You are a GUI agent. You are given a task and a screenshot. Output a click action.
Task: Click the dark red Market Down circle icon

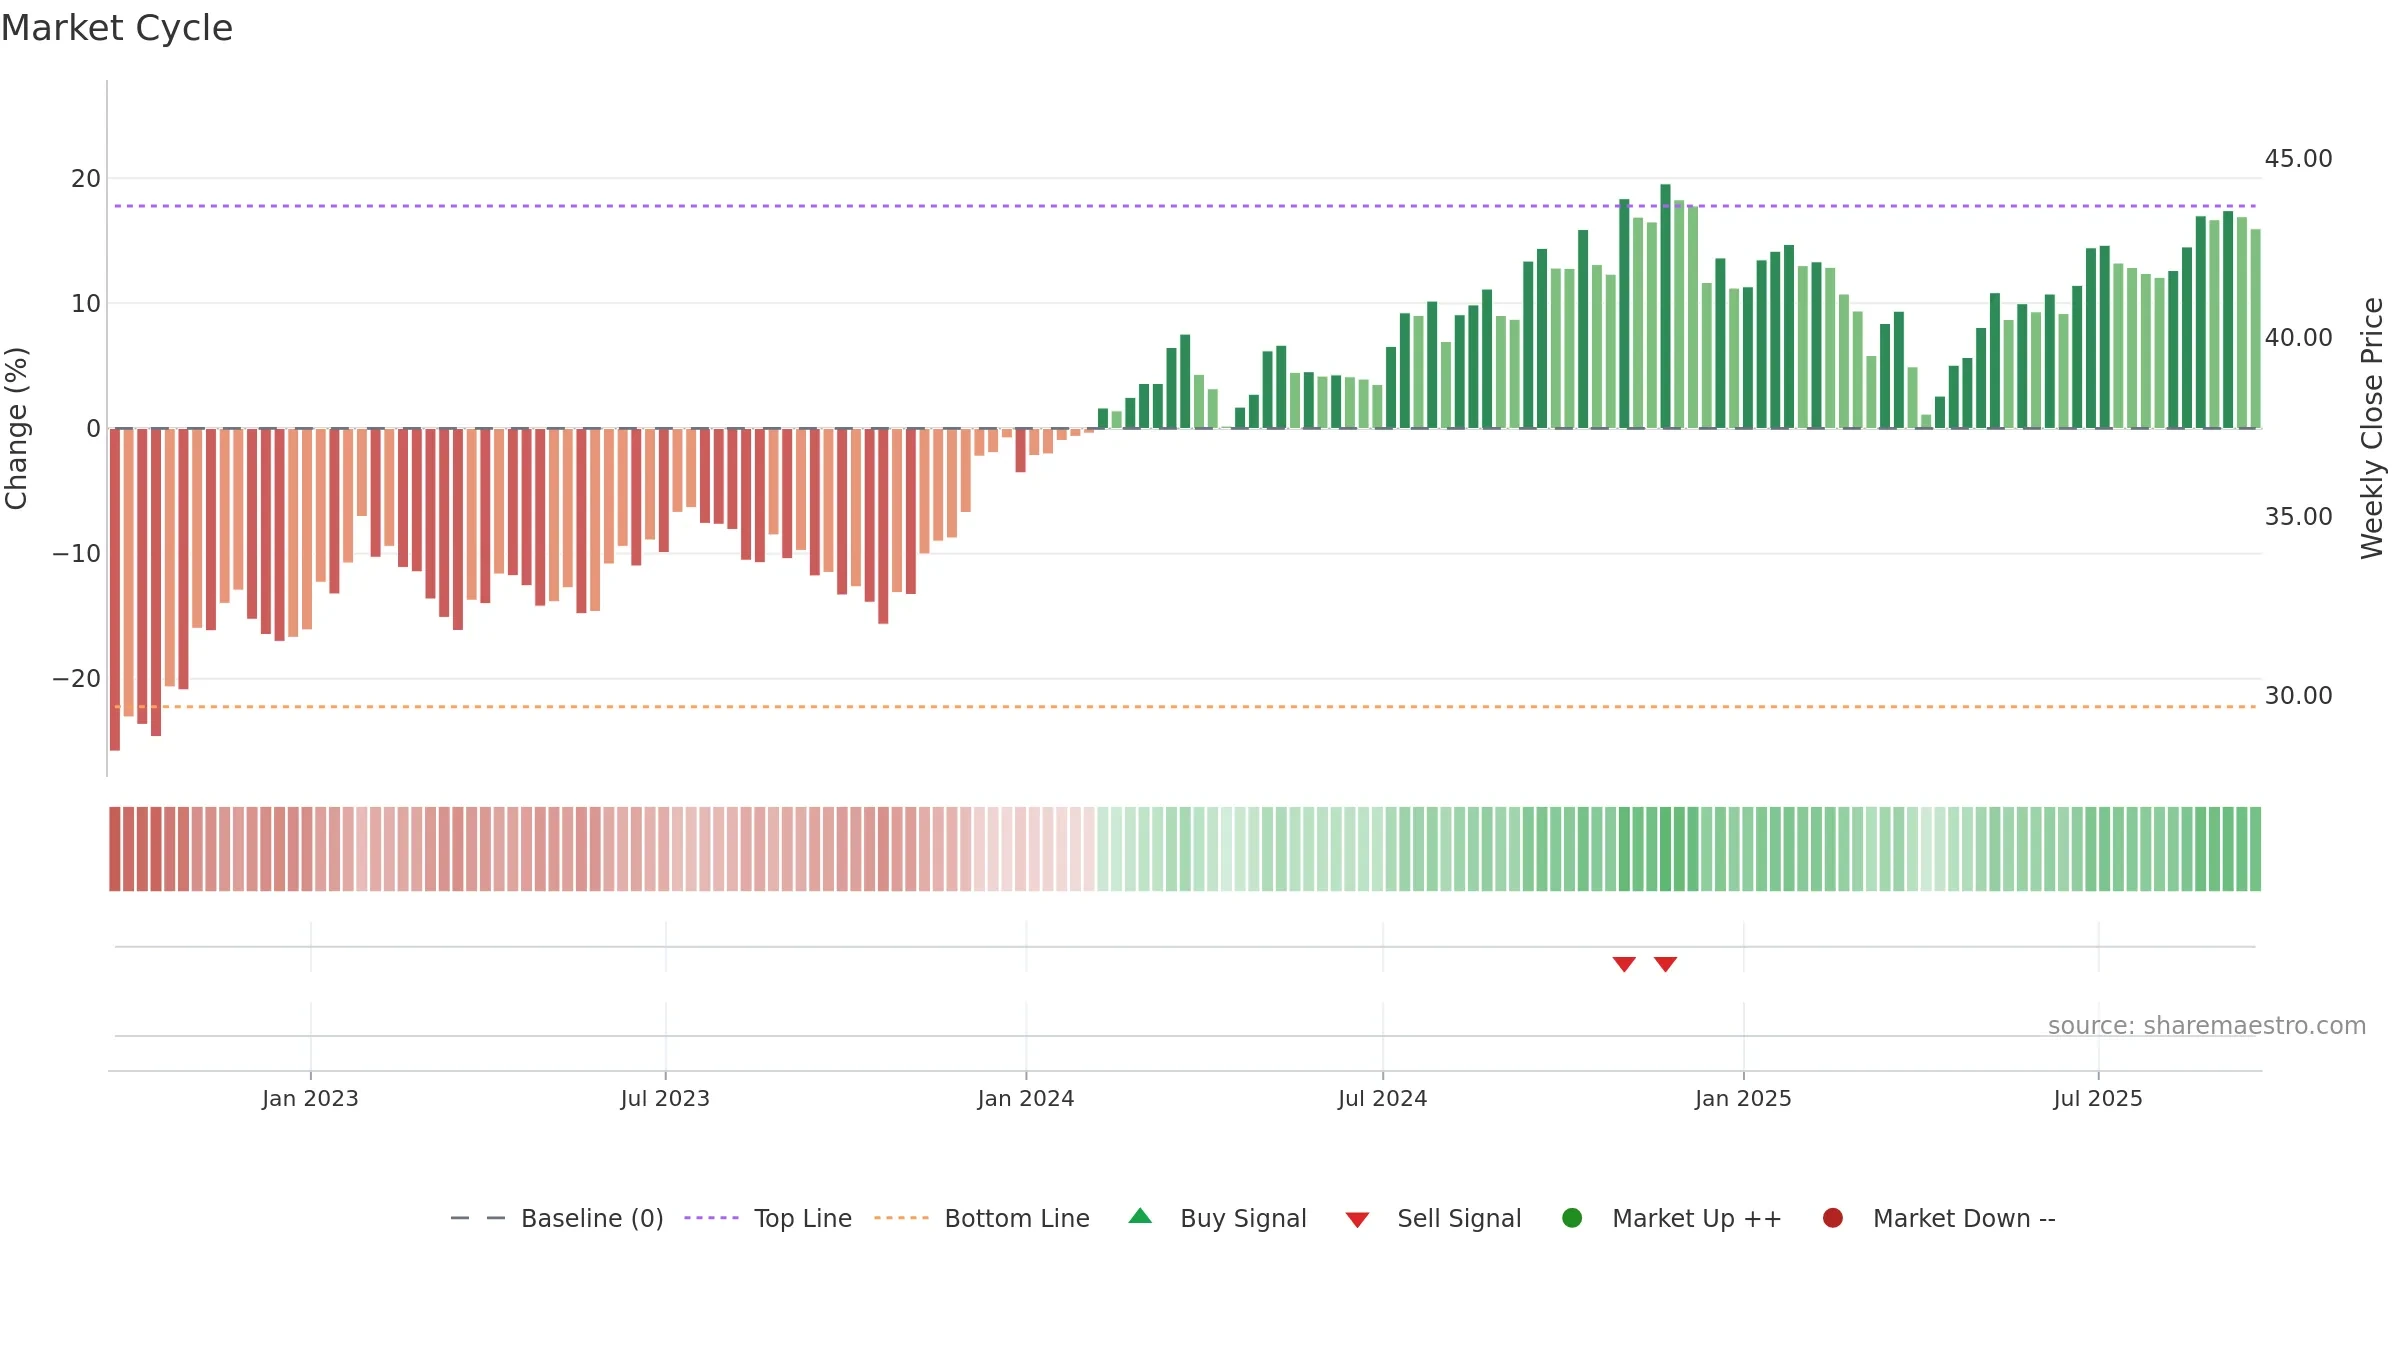1833,1218
